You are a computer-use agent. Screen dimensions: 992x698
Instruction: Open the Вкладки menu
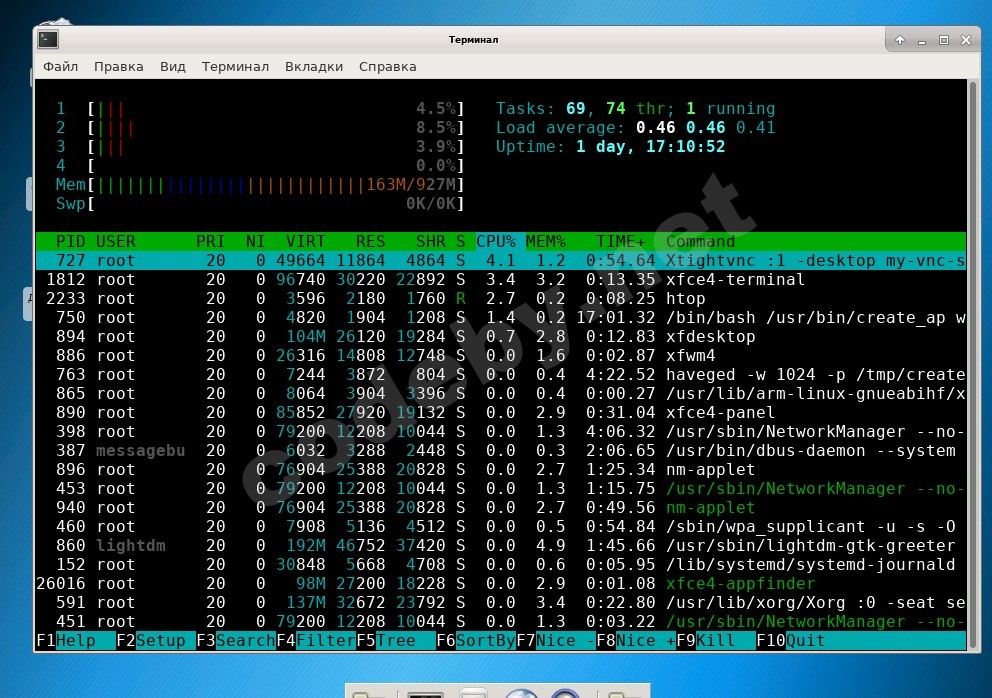click(314, 67)
